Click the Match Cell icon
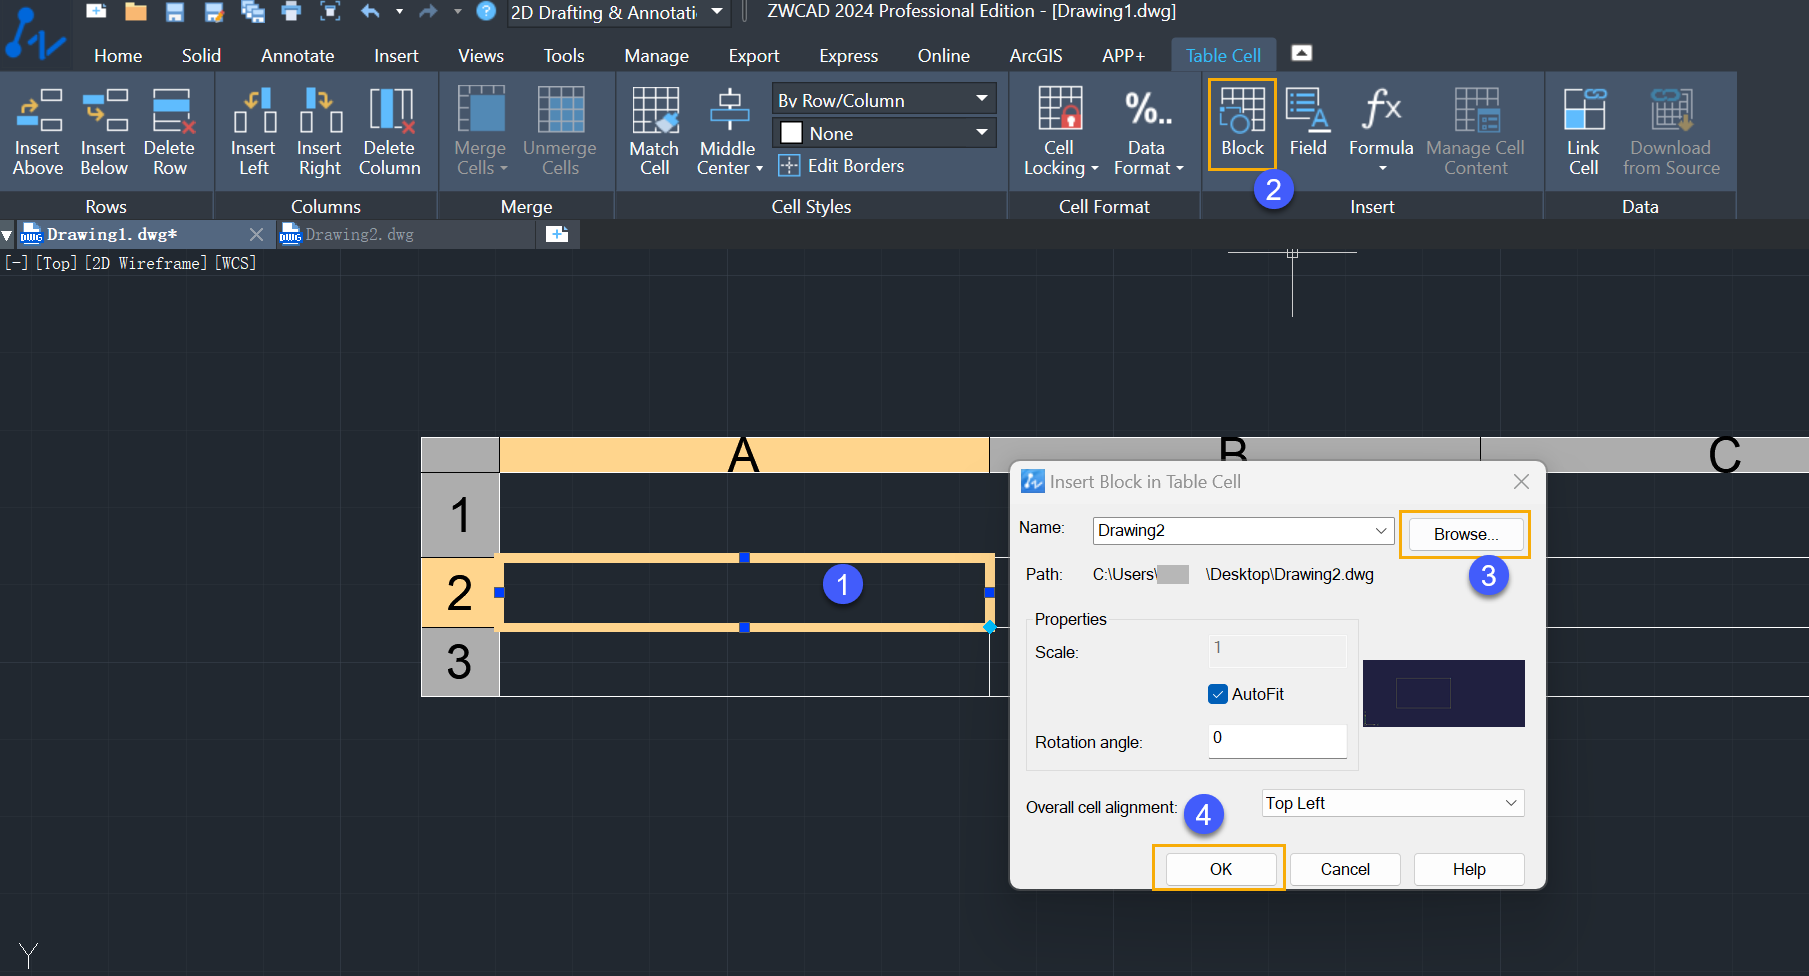The image size is (1809, 976). (655, 131)
